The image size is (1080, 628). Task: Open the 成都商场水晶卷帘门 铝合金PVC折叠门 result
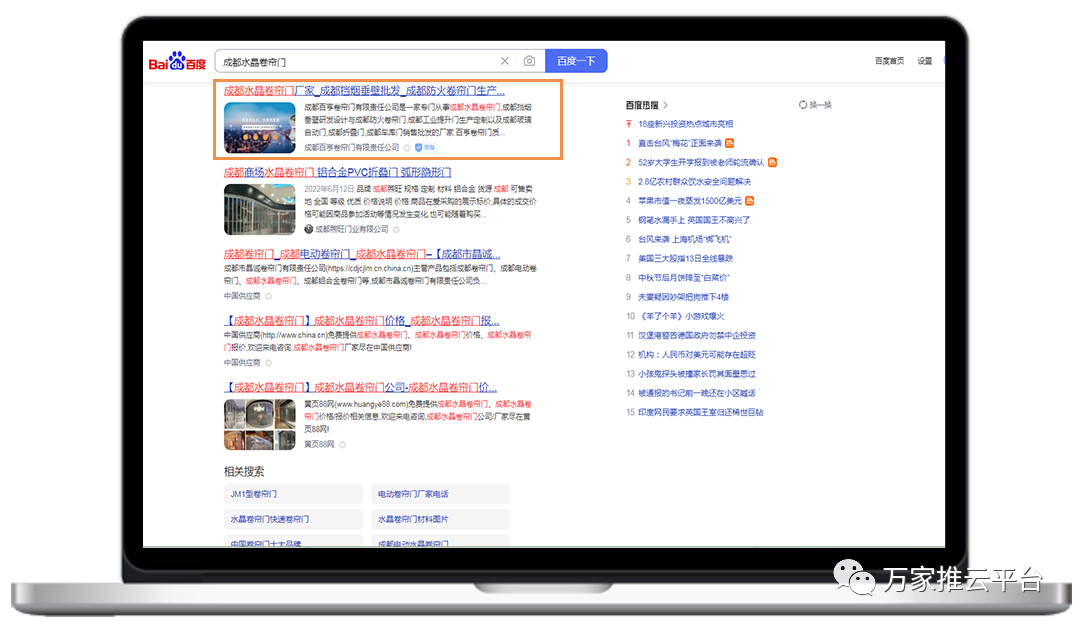point(337,172)
